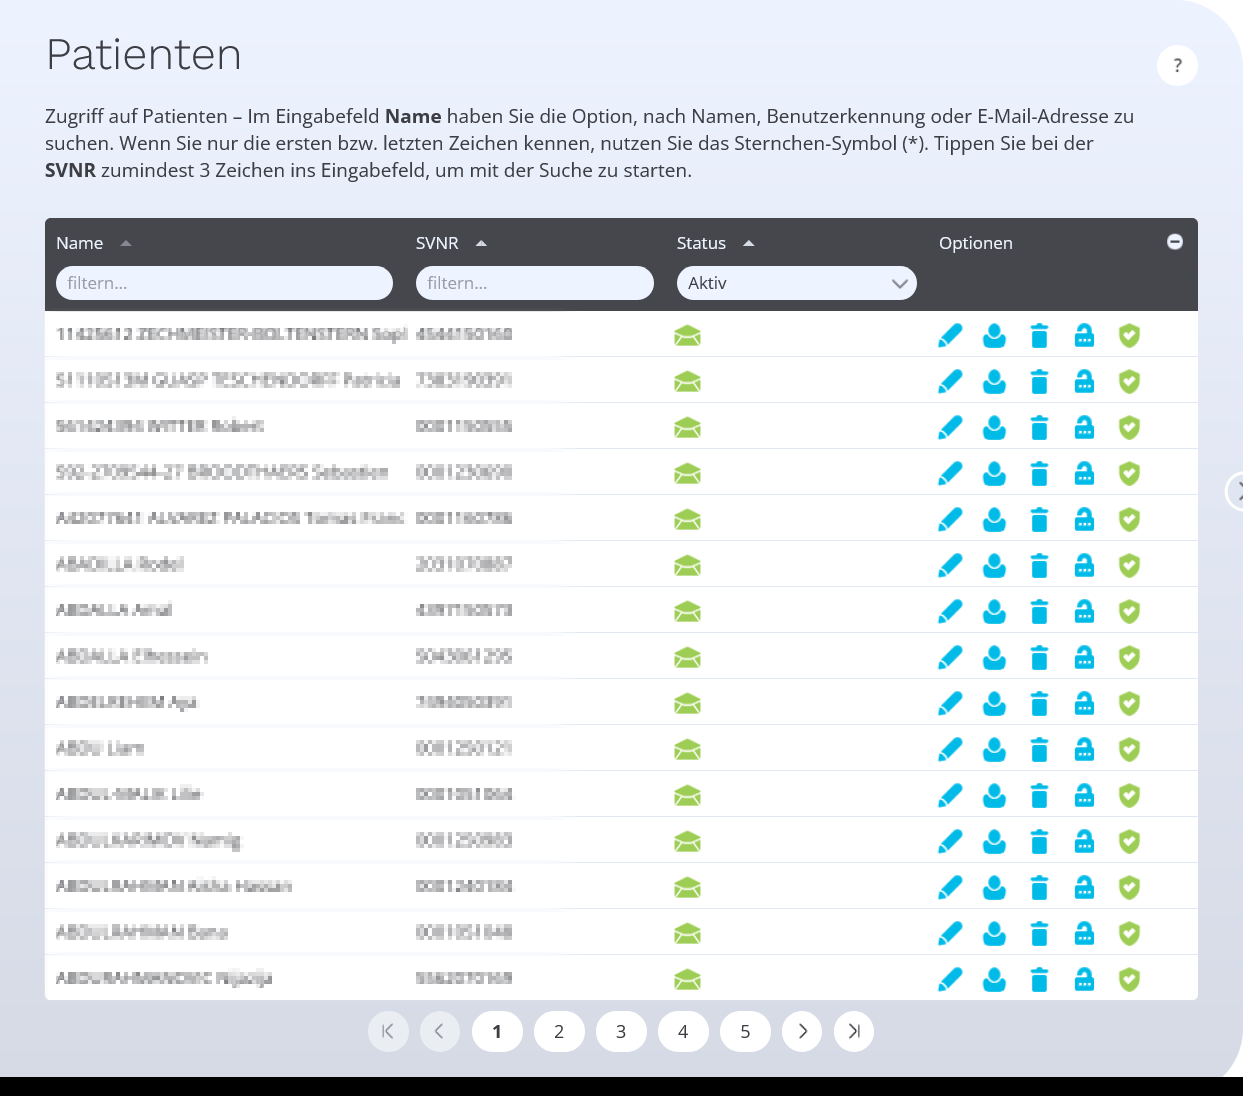The image size is (1250, 1103).
Task: Click the name cell ABOU Liam
Action: [100, 748]
